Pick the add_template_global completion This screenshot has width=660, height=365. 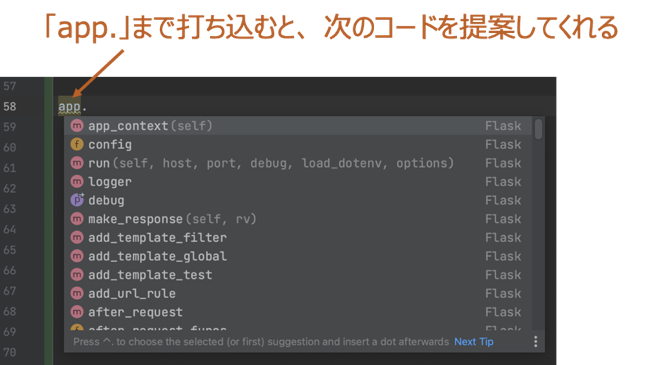pyautogui.click(x=298, y=256)
